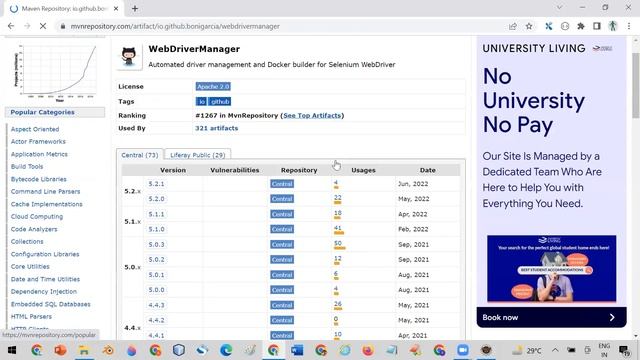Open version 5.0.1
This screenshot has height=360, width=640.
tap(156, 275)
